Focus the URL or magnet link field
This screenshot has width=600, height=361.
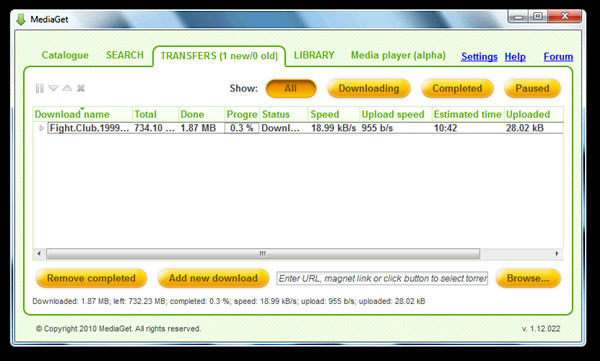click(x=382, y=278)
